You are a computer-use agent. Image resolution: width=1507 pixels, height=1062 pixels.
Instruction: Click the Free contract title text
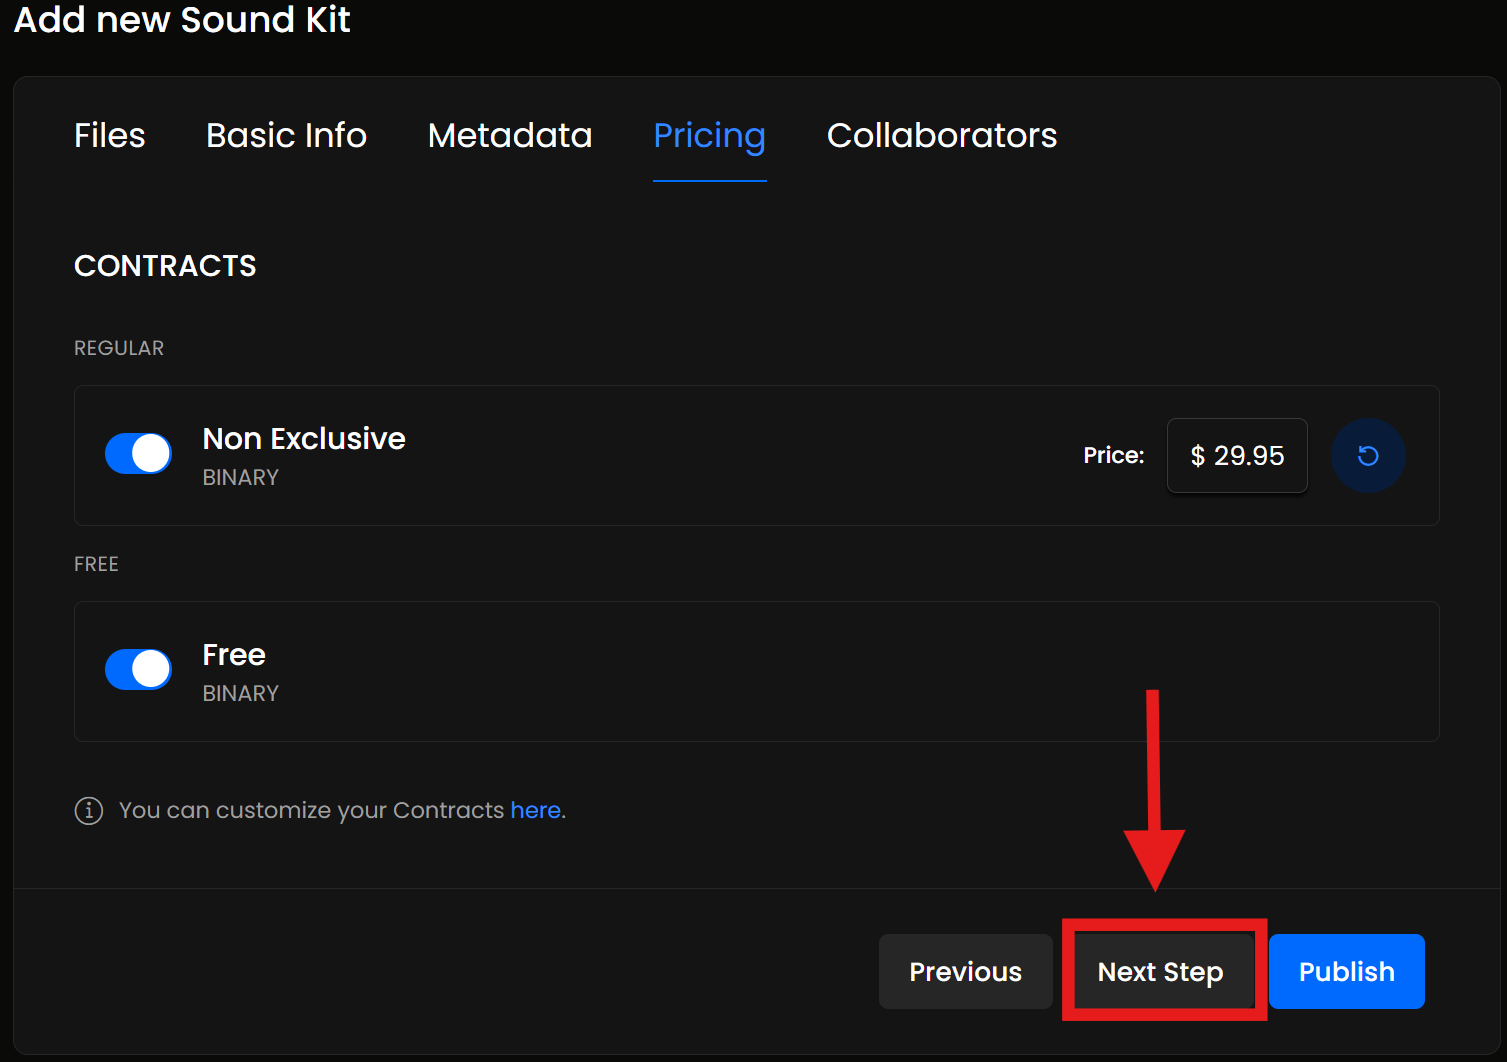click(x=234, y=655)
